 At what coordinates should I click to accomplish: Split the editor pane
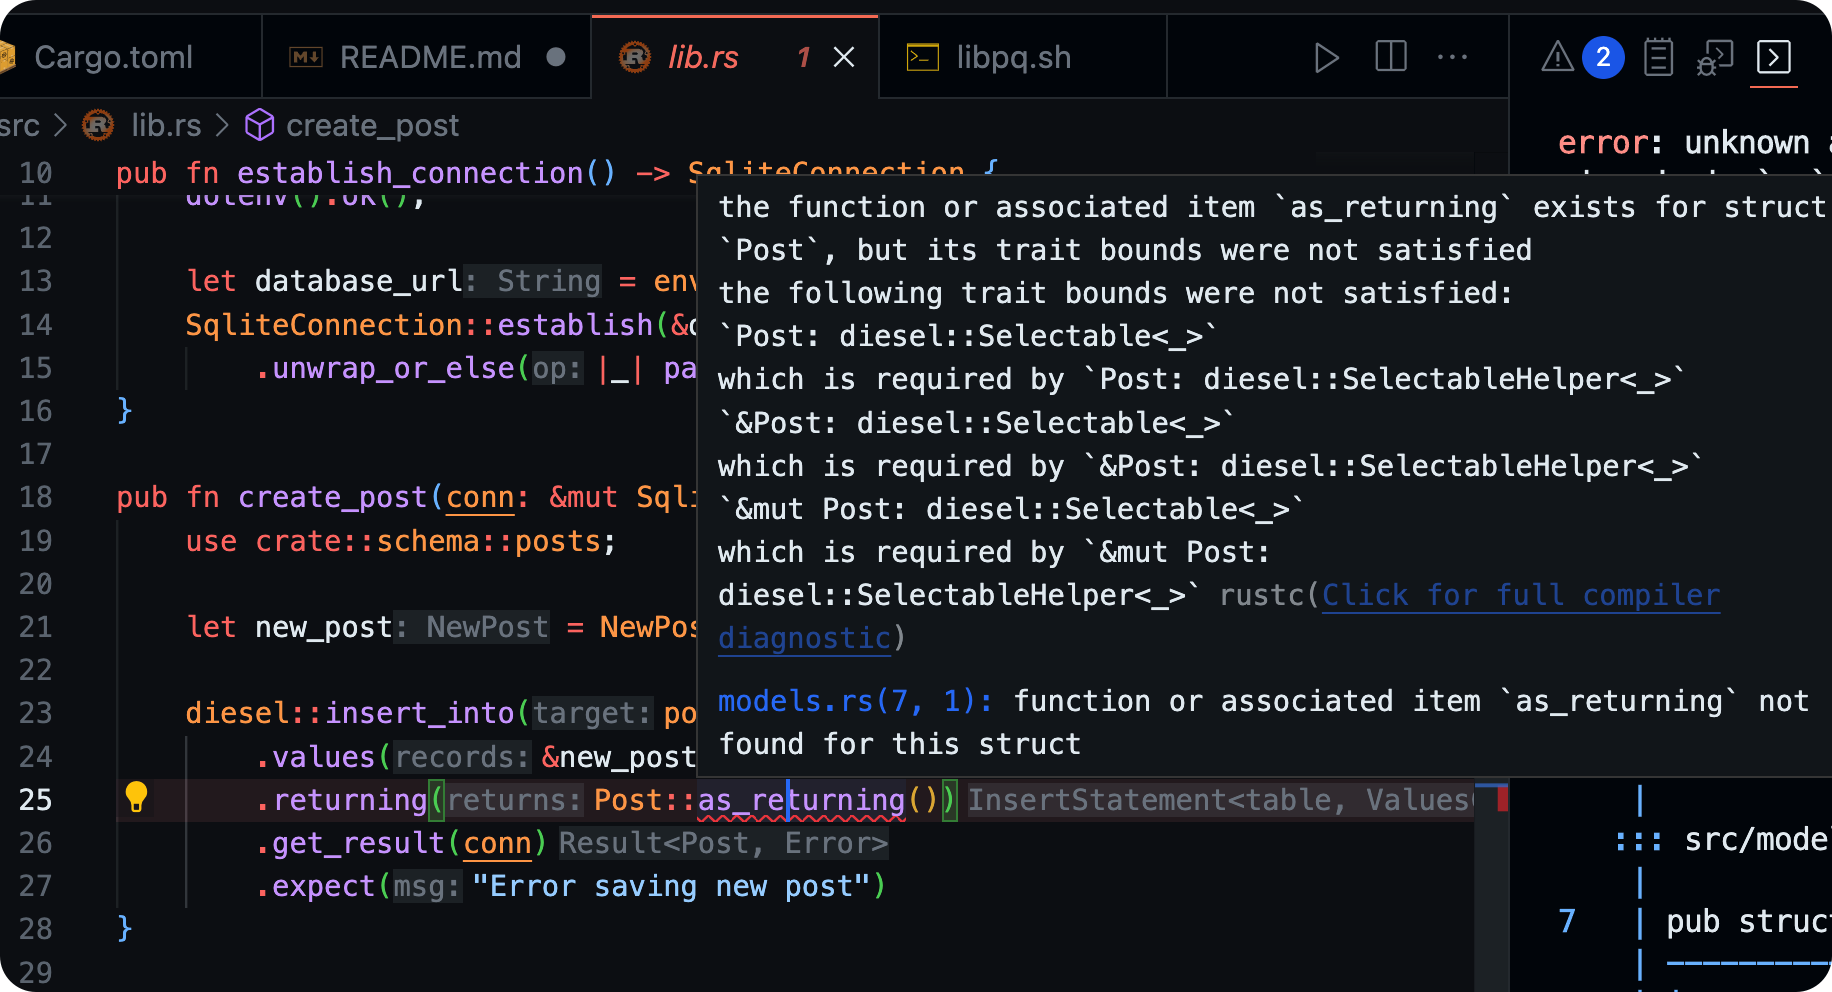(1389, 58)
